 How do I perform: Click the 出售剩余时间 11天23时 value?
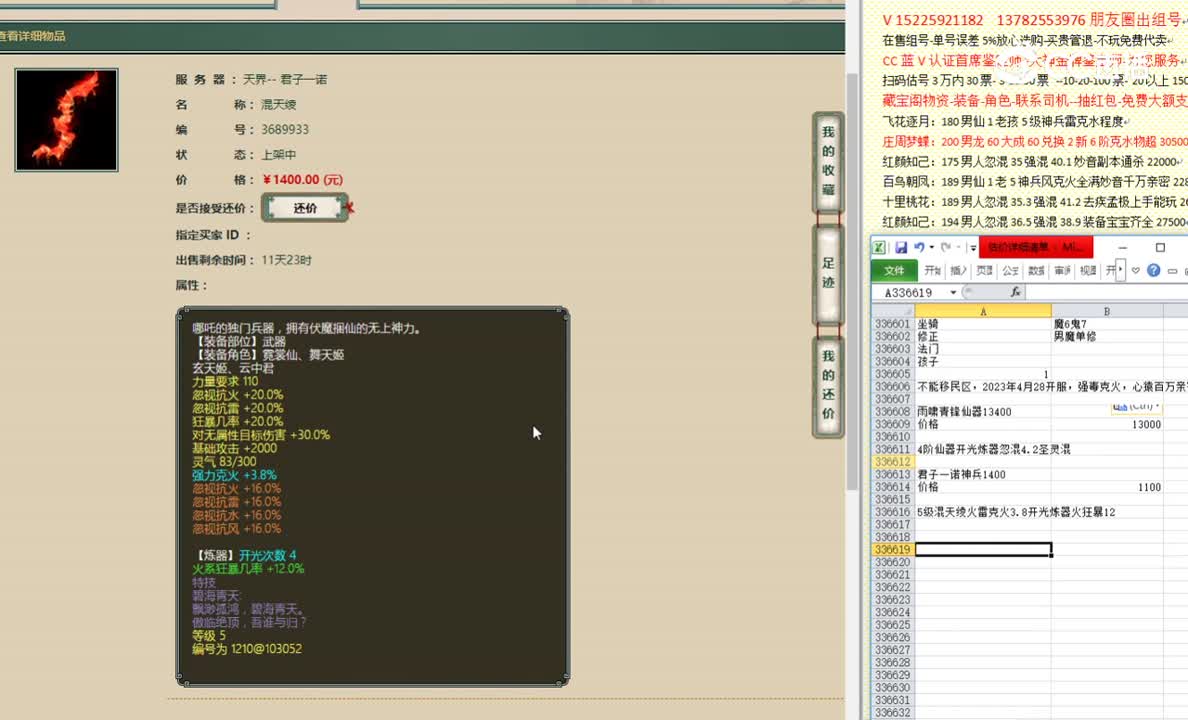[286, 260]
